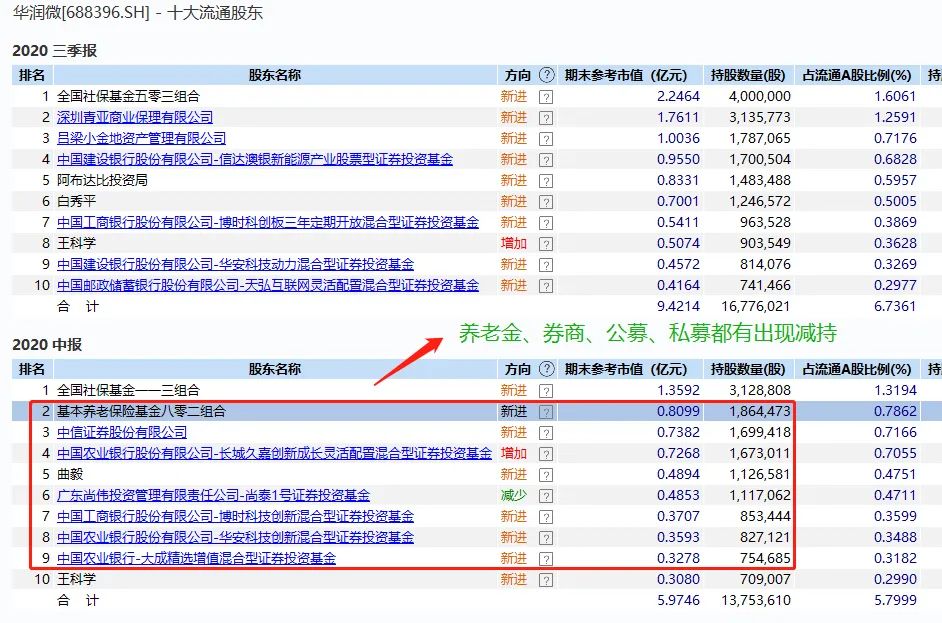Click help icon in 华安科技动力混合型 fund row
Viewport: 942px width, 623px height.
[x=545, y=265]
